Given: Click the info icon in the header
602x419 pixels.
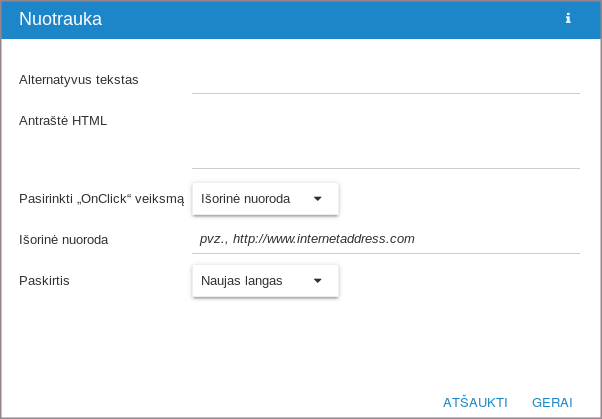Looking at the screenshot, I should (568, 18).
